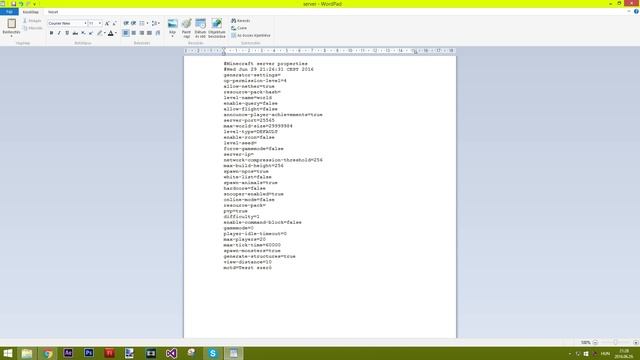Click the decrease indent icon

coord(126,23)
